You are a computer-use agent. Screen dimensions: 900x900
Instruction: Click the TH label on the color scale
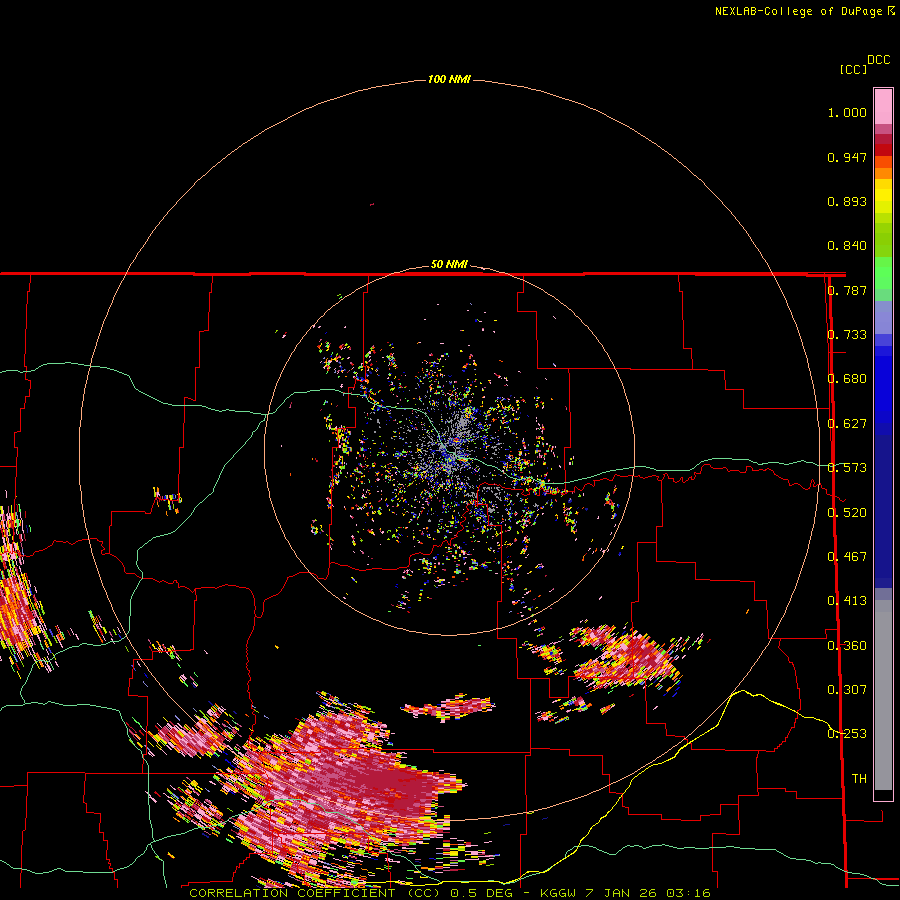click(x=859, y=779)
